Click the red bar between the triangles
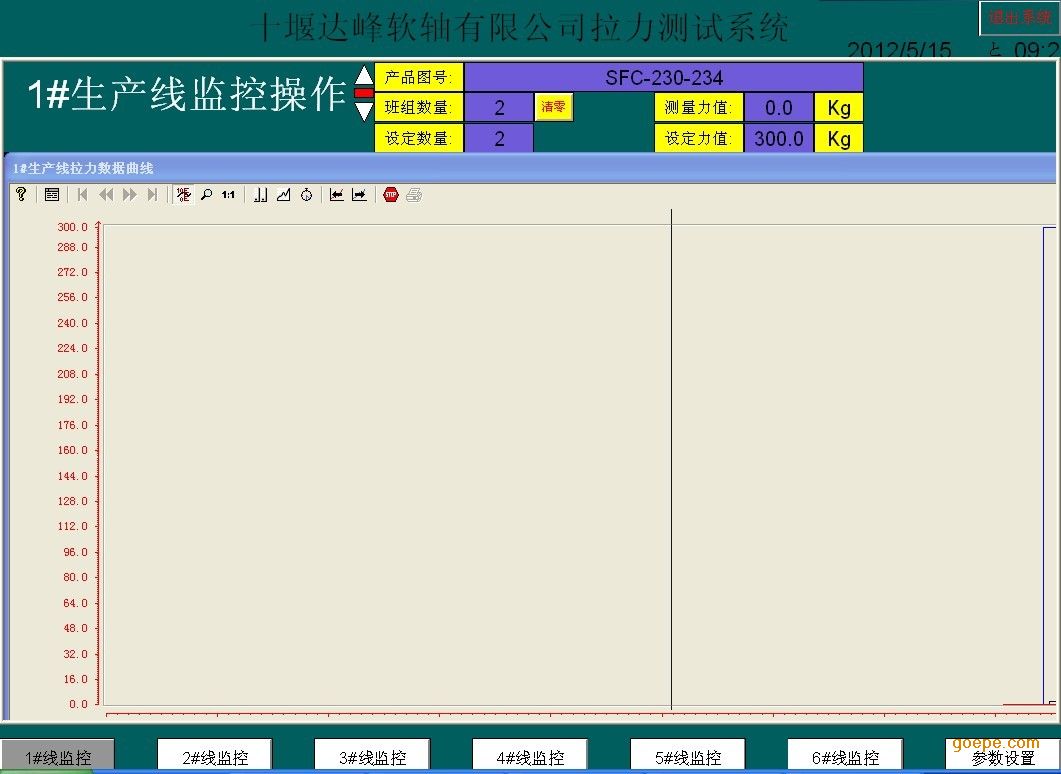1061x774 pixels. pos(364,93)
